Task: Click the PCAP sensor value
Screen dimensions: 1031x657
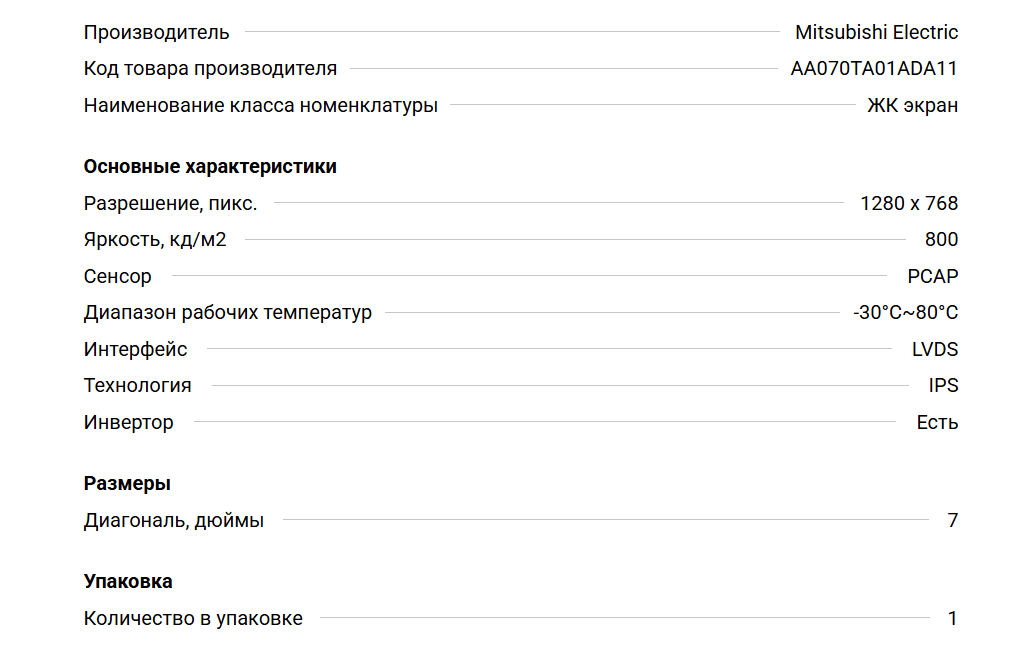Action: coord(932,276)
